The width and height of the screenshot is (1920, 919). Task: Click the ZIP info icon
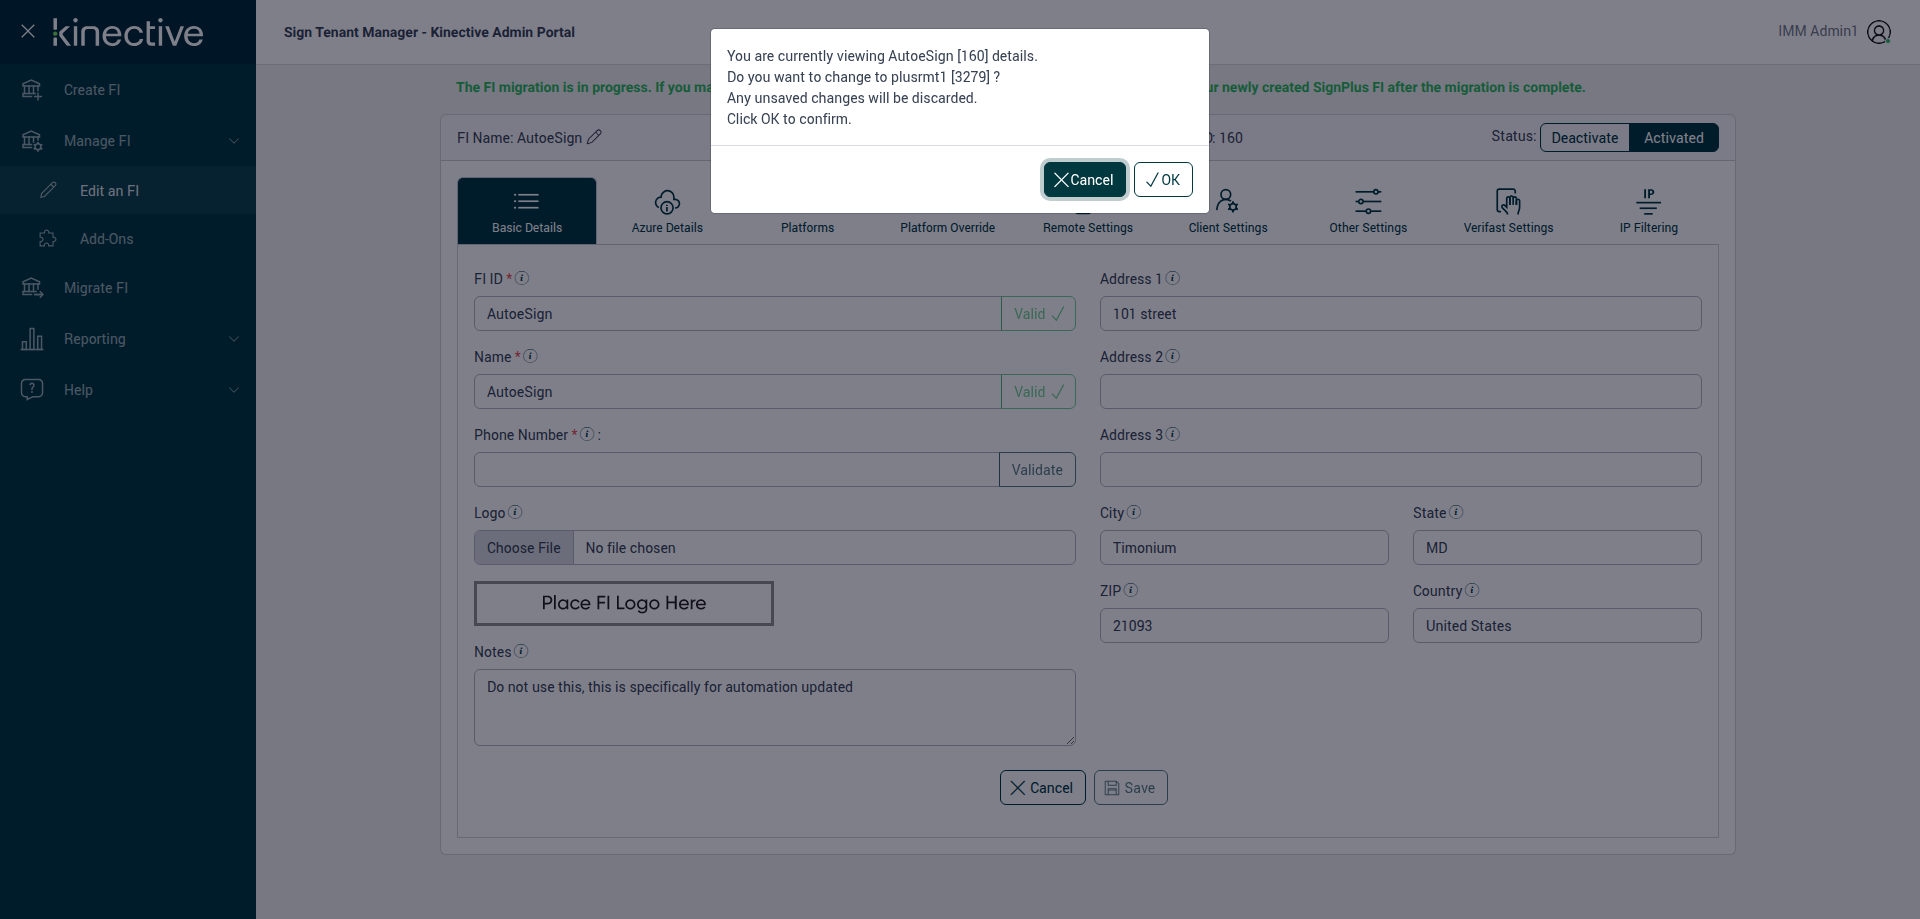[x=1131, y=590]
